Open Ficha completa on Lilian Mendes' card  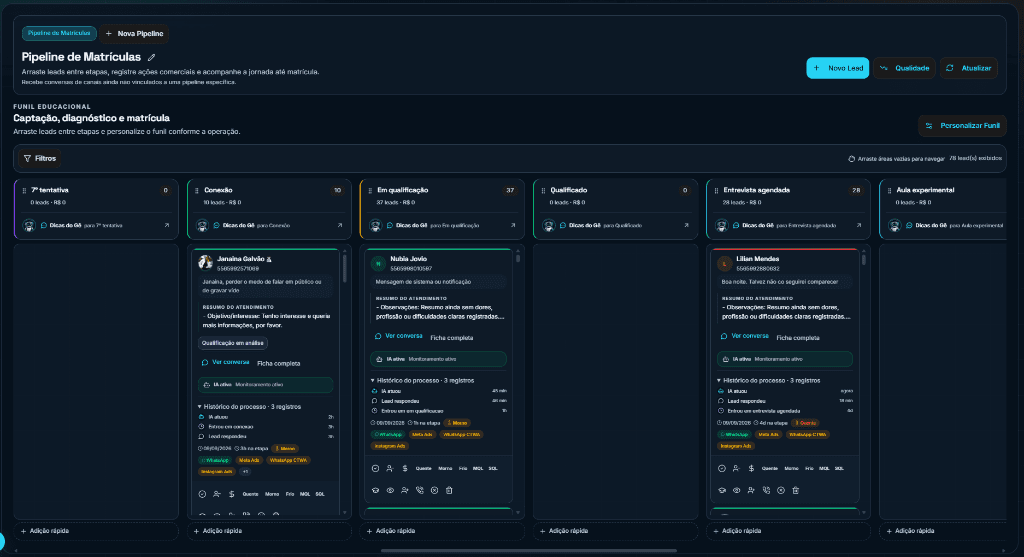click(798, 338)
